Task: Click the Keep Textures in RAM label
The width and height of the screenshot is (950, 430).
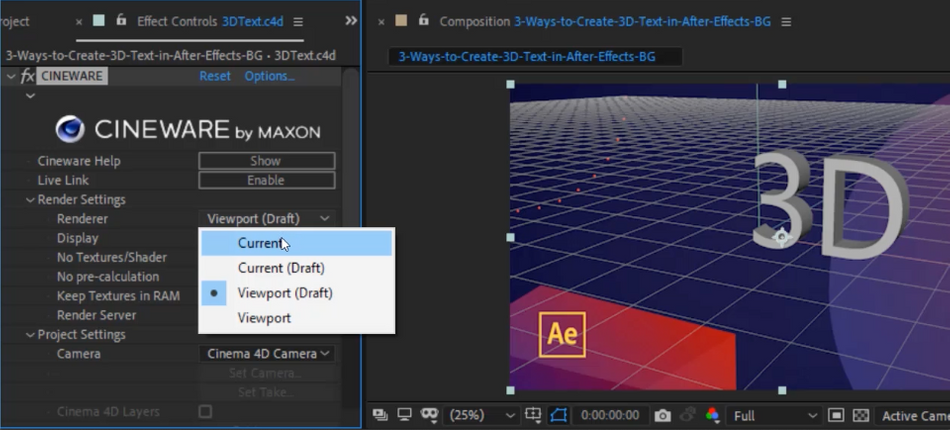Action: click(118, 296)
